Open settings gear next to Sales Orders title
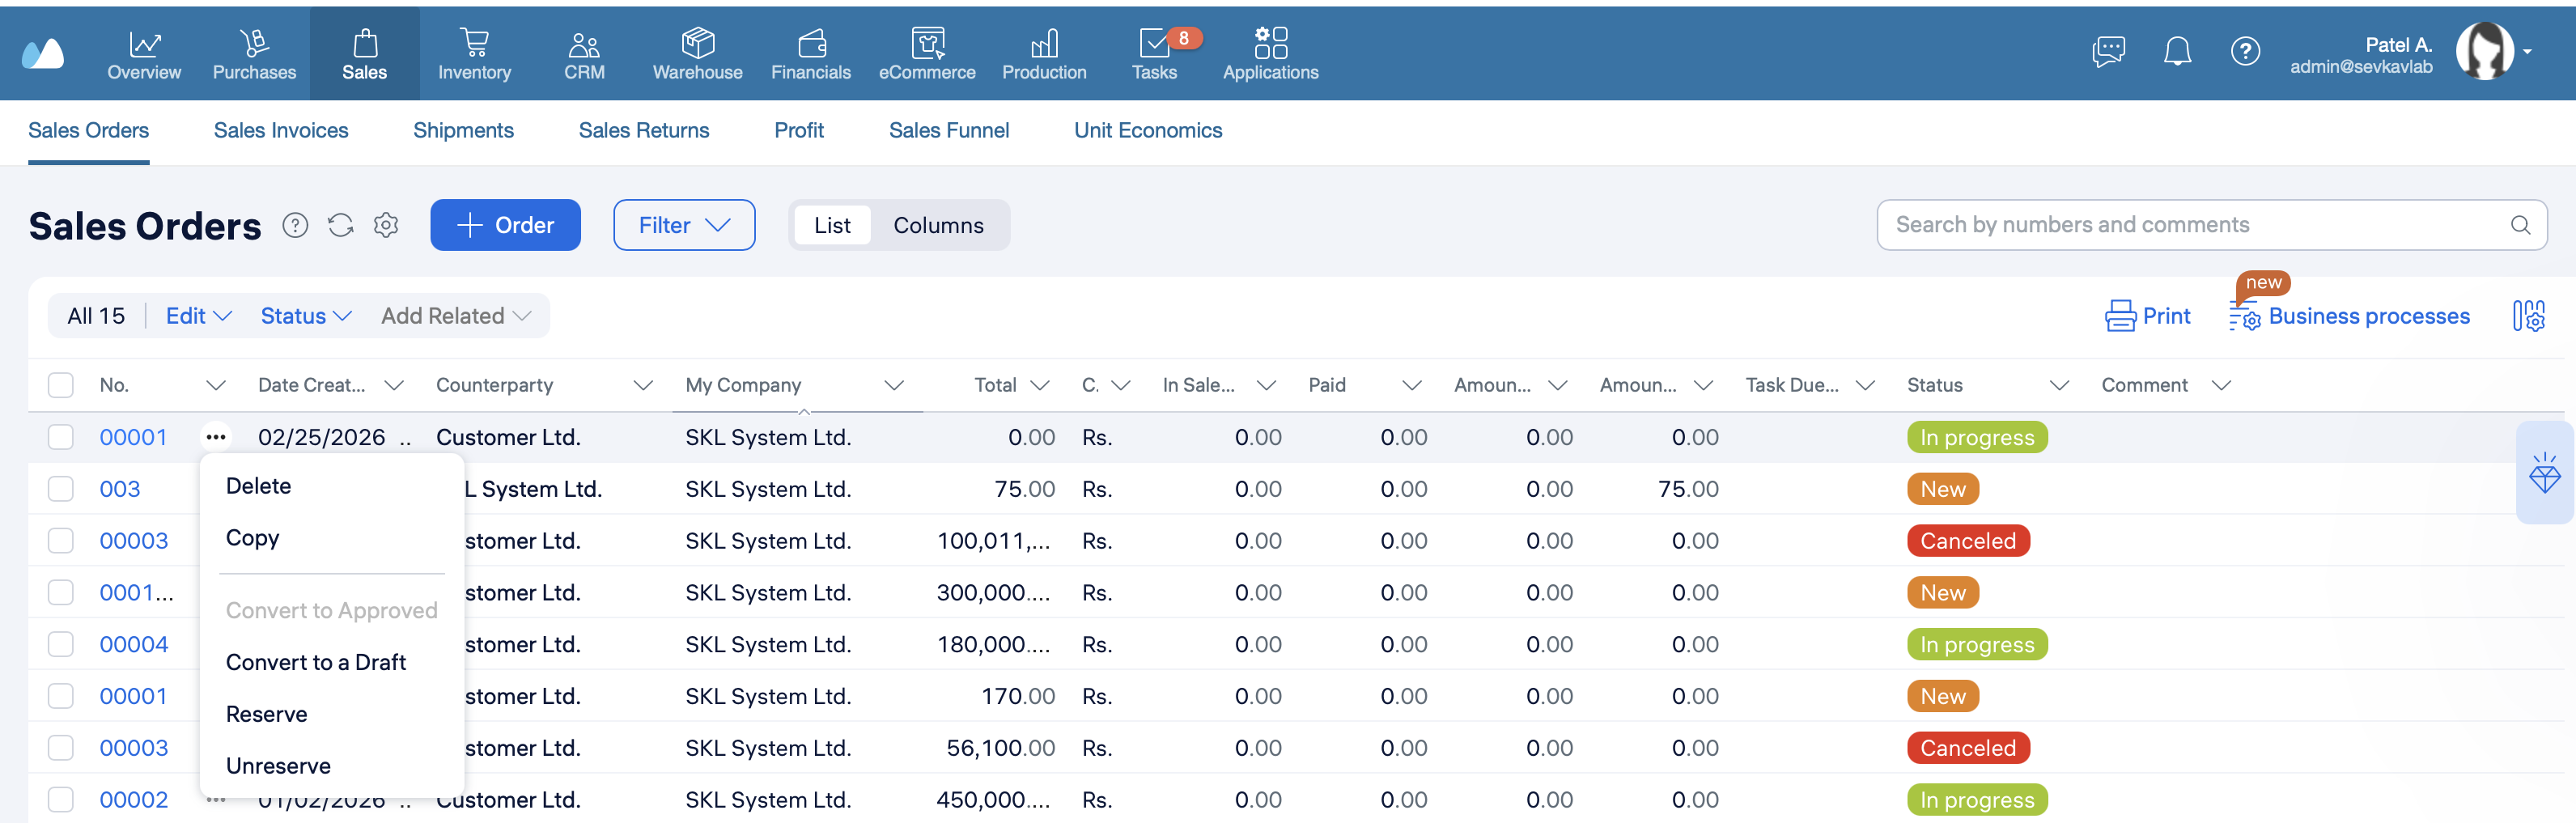Image resolution: width=2576 pixels, height=823 pixels. point(386,225)
